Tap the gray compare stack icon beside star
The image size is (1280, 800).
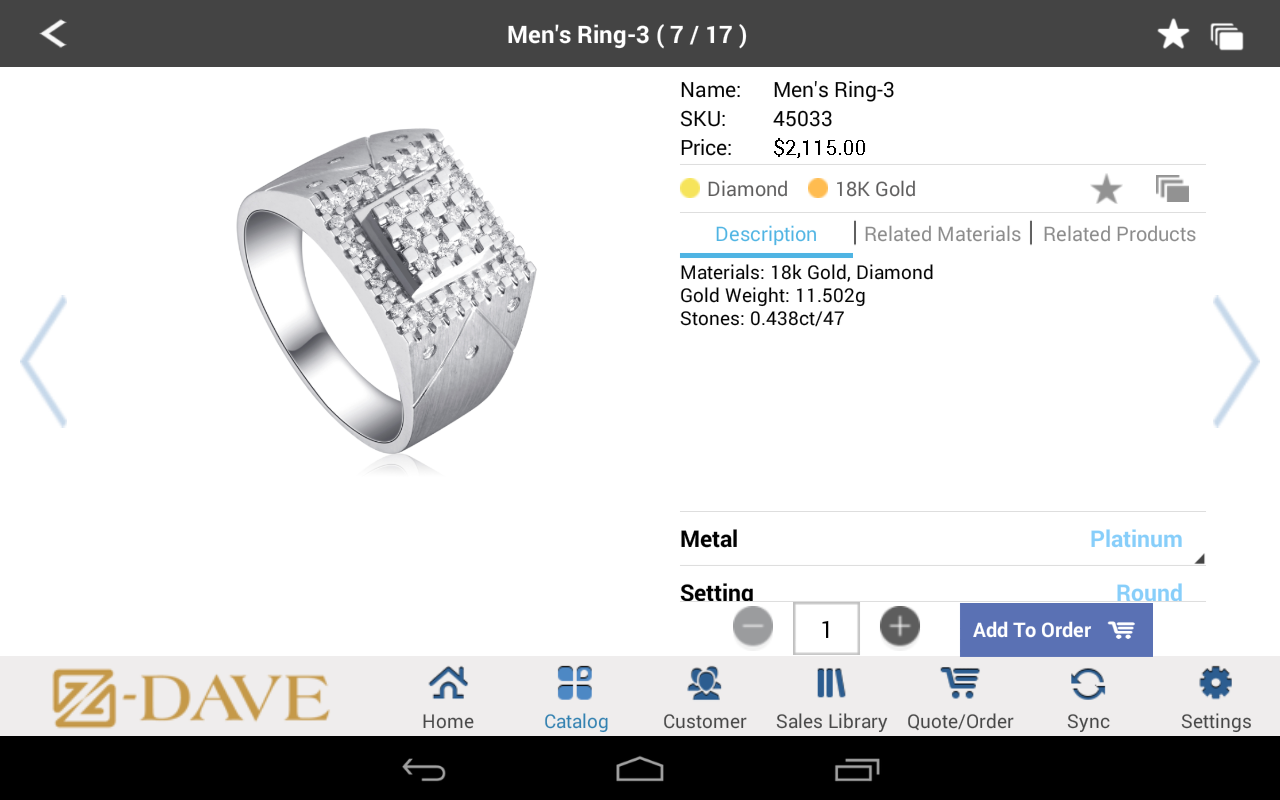(x=1172, y=188)
